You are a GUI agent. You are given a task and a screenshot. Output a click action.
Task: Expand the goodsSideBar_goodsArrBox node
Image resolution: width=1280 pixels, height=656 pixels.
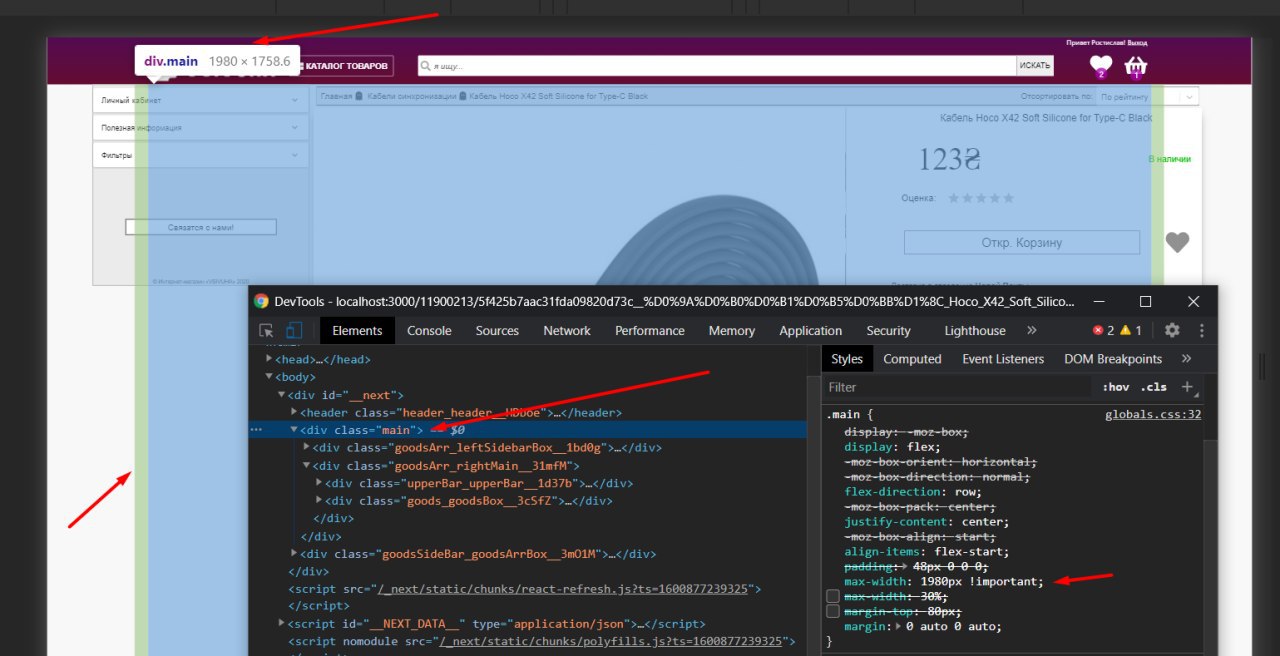coord(294,553)
